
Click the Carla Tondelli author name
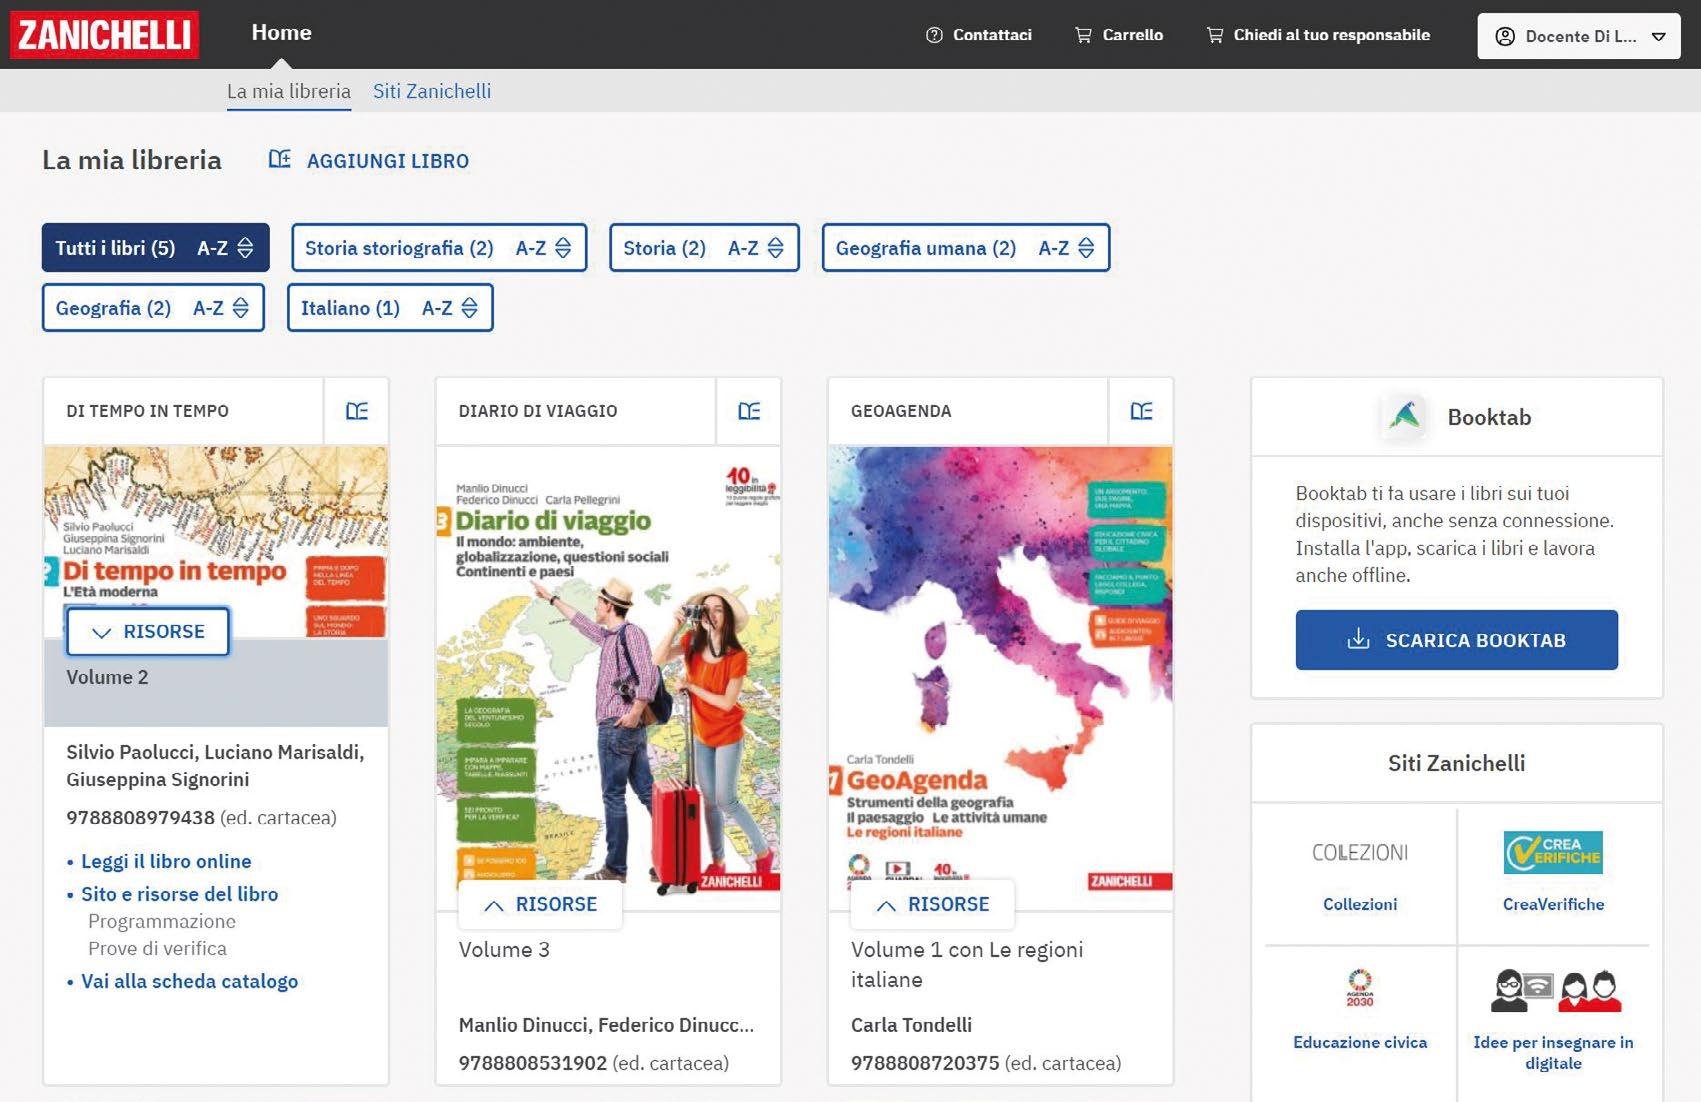point(911,1025)
